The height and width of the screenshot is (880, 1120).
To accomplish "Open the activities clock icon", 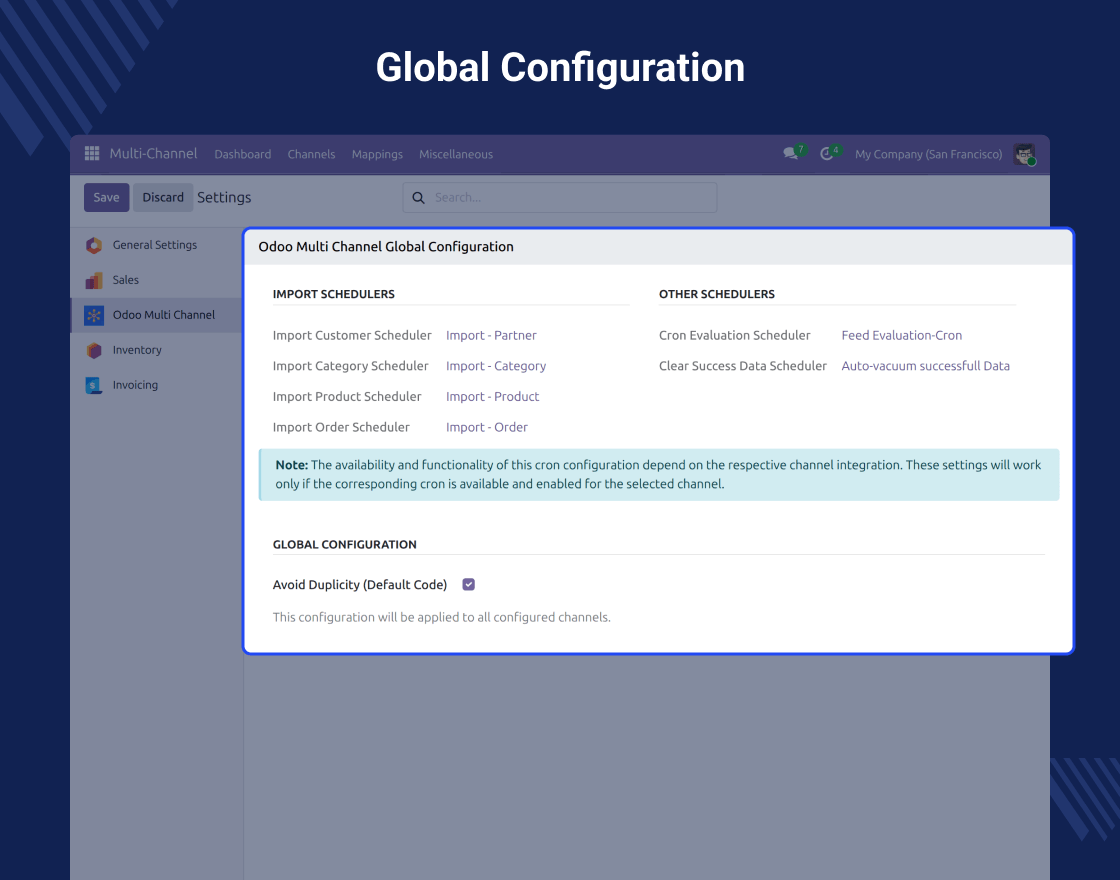I will (x=826, y=154).
